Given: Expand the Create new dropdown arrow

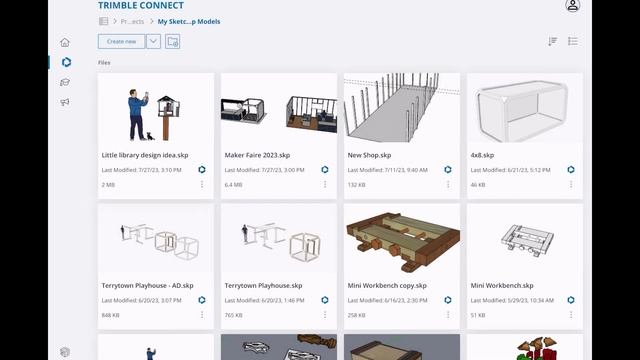Looking at the screenshot, I should click(153, 42).
